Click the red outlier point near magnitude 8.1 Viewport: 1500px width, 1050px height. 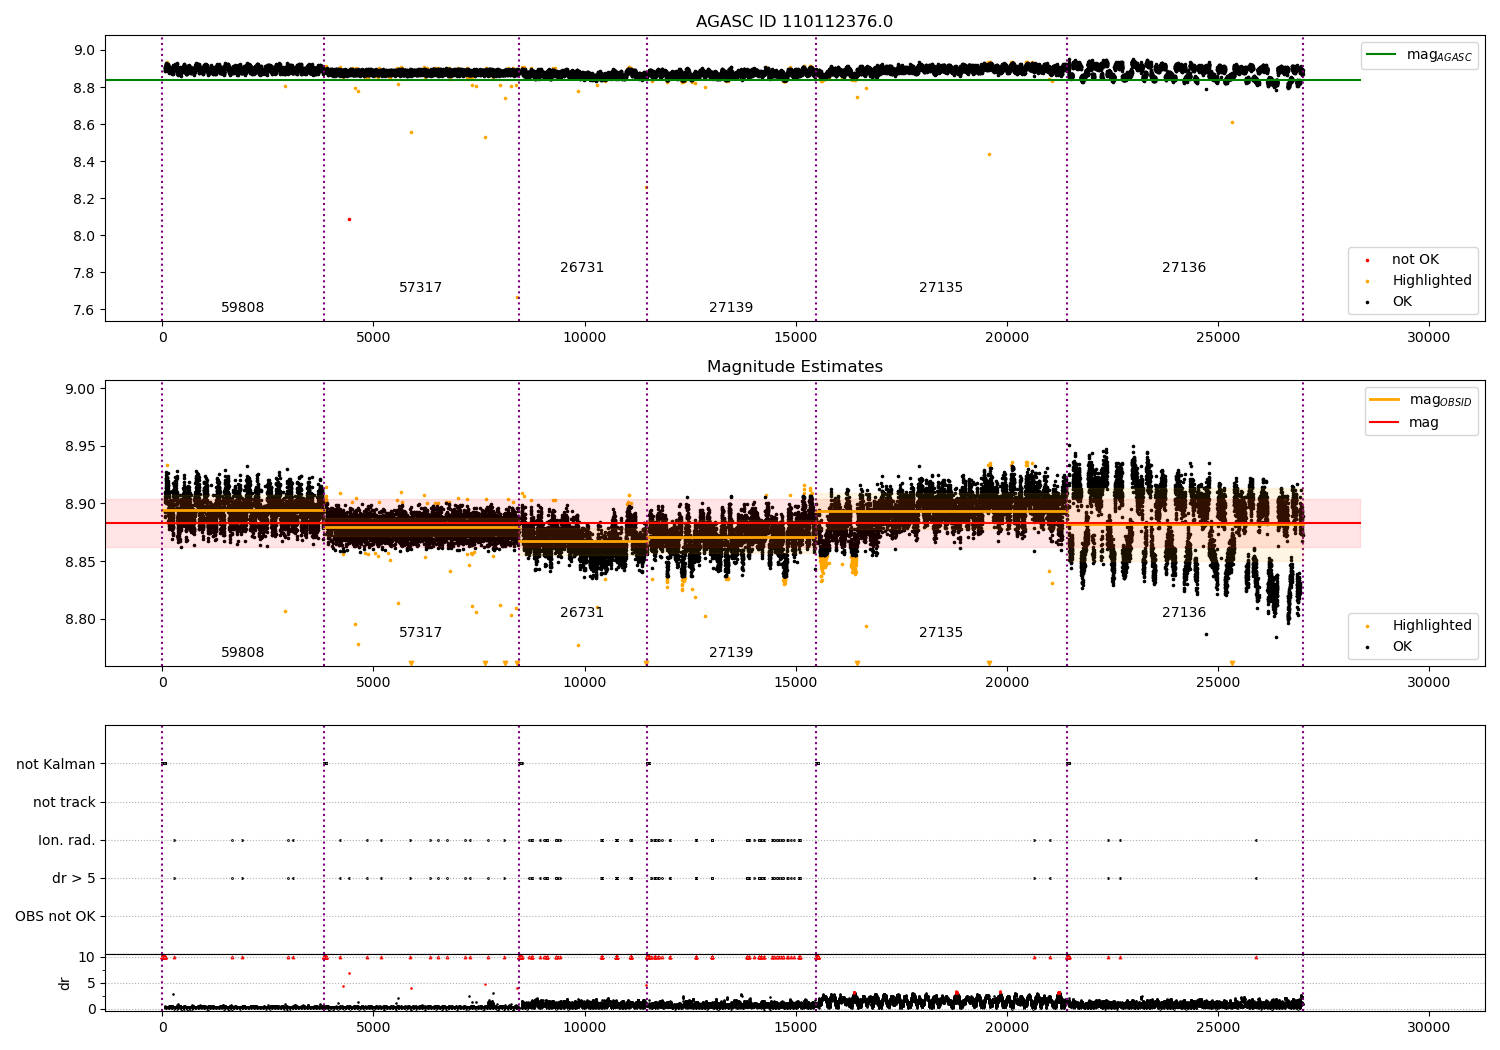(x=349, y=219)
